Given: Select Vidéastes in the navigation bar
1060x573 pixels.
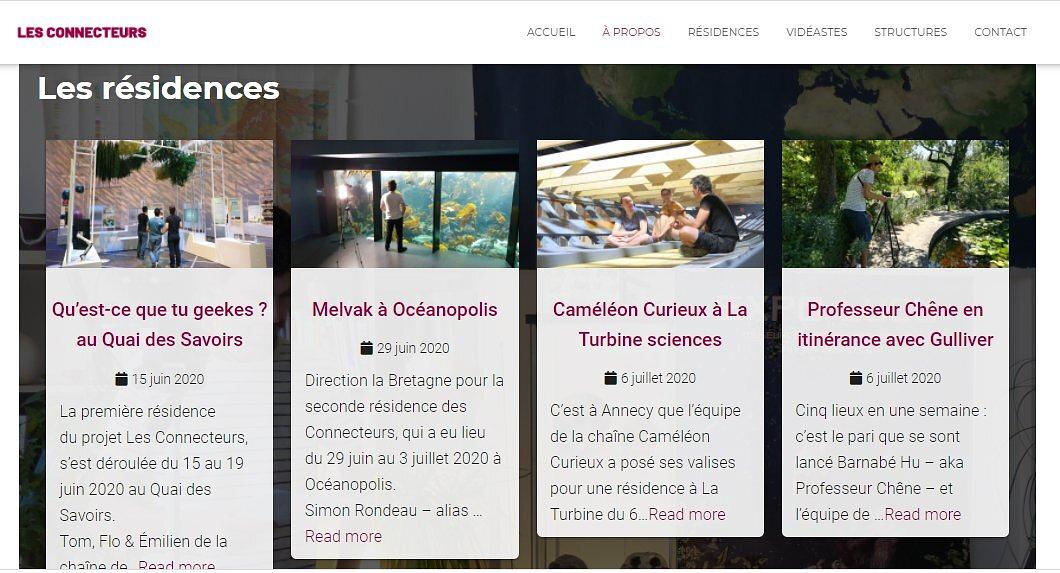Looking at the screenshot, I should click(817, 32).
